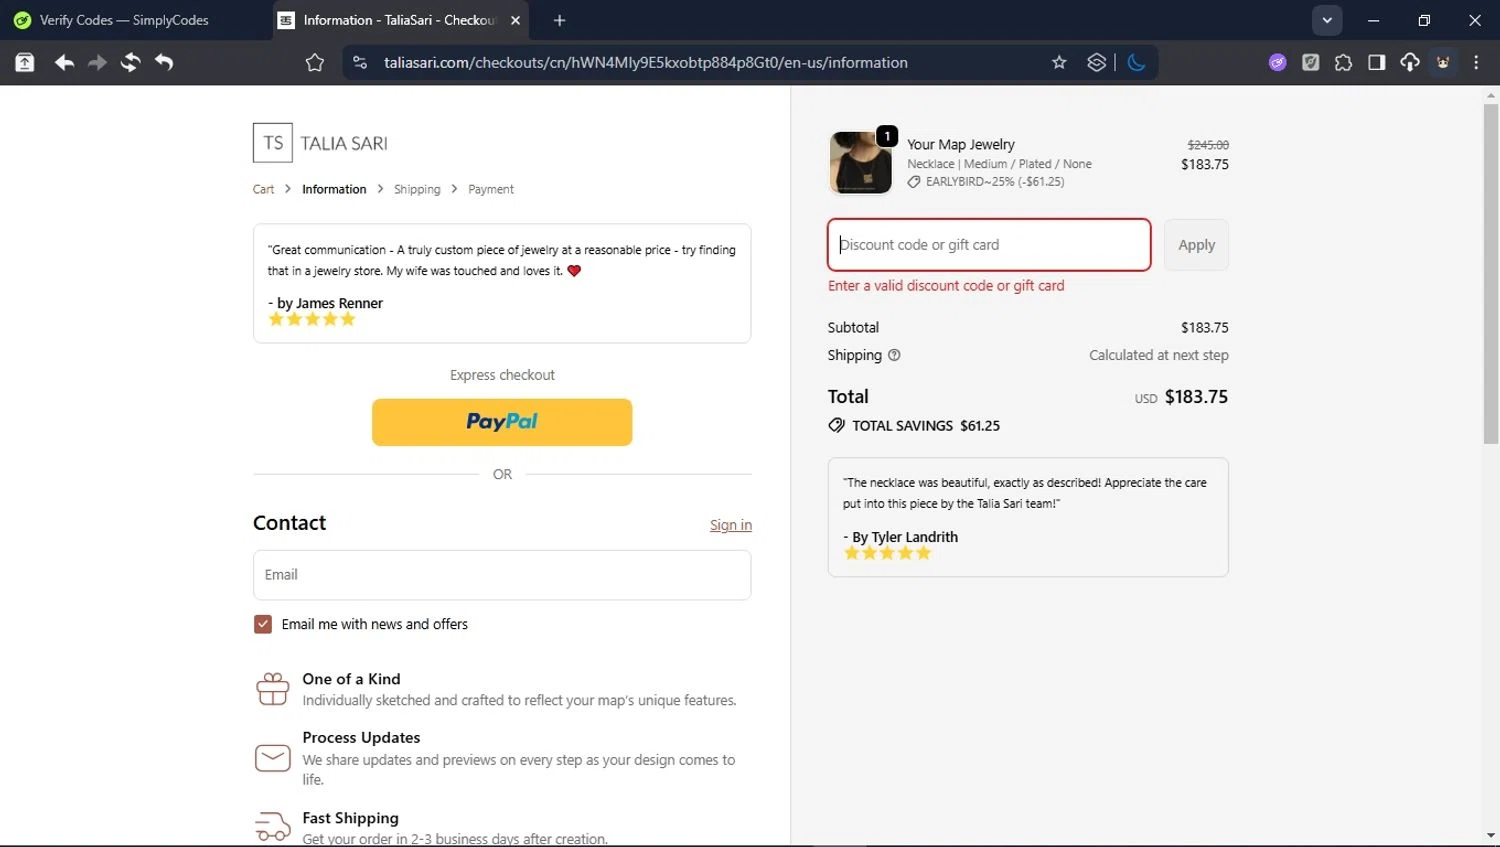Click the upload icon at toolbar start
The width and height of the screenshot is (1500, 847).
point(25,62)
